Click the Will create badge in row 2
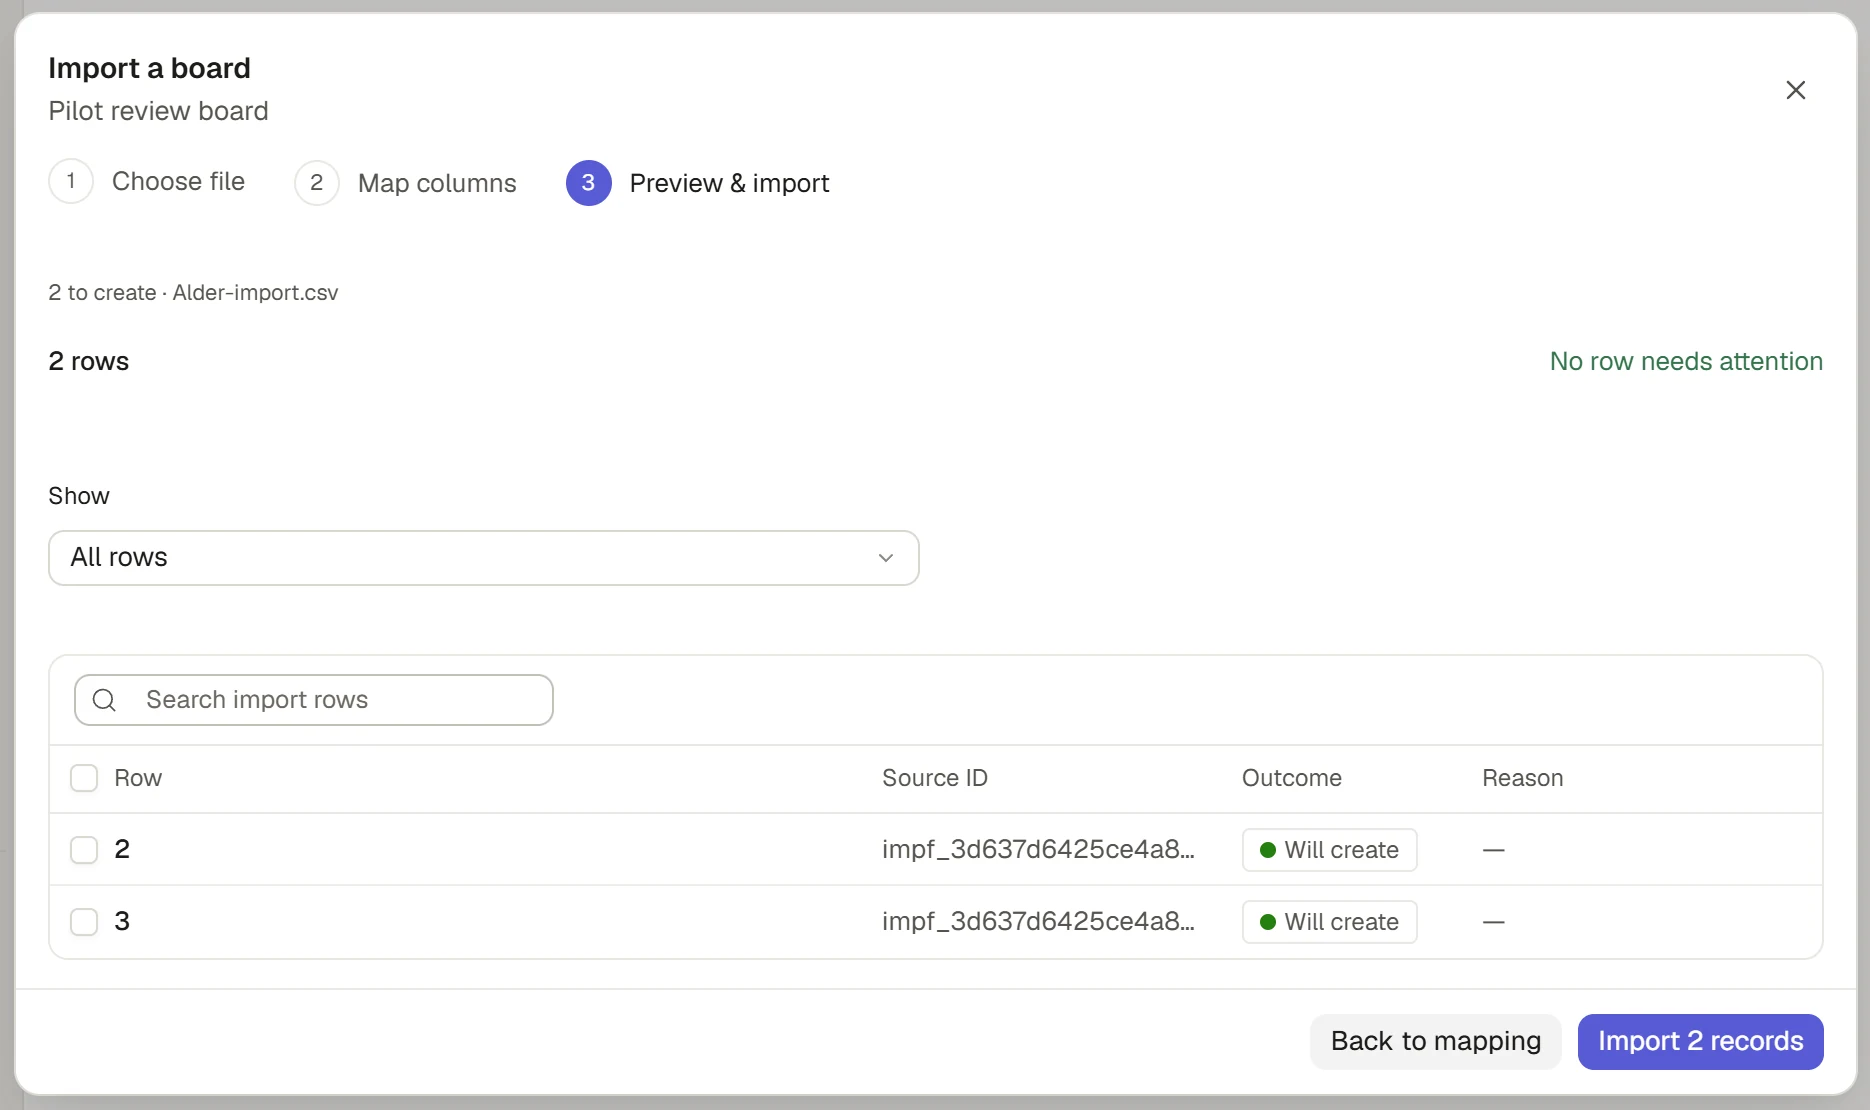Image resolution: width=1870 pixels, height=1110 pixels. [x=1329, y=850]
